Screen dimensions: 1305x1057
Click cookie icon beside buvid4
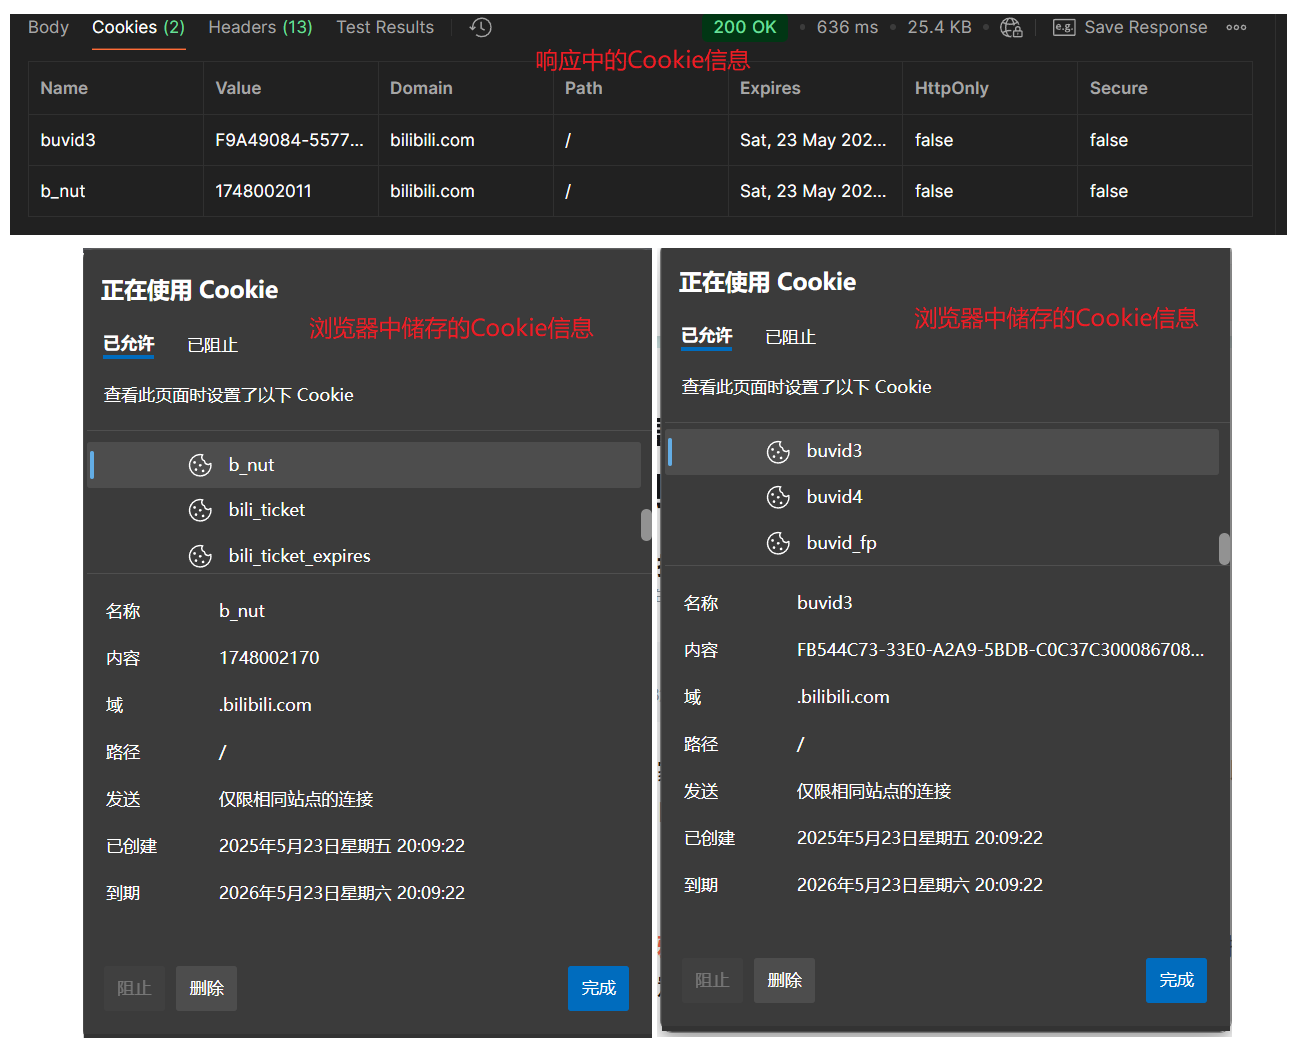778,497
